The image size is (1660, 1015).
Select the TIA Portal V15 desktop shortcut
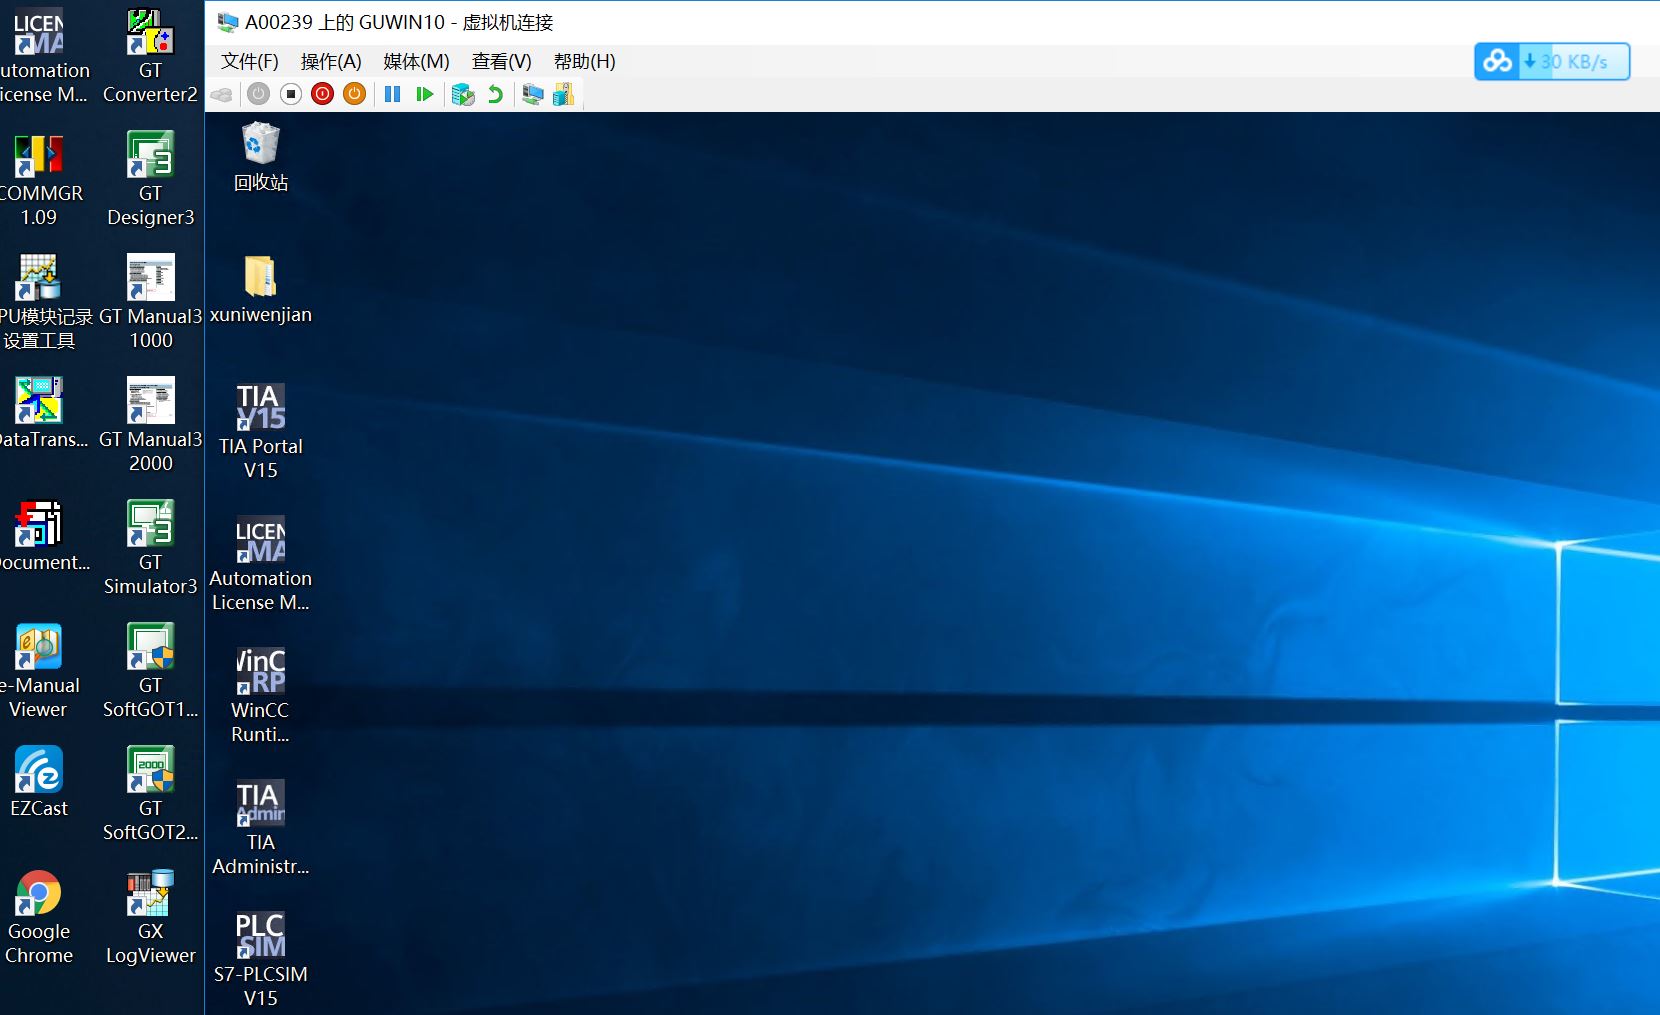pyautogui.click(x=261, y=430)
